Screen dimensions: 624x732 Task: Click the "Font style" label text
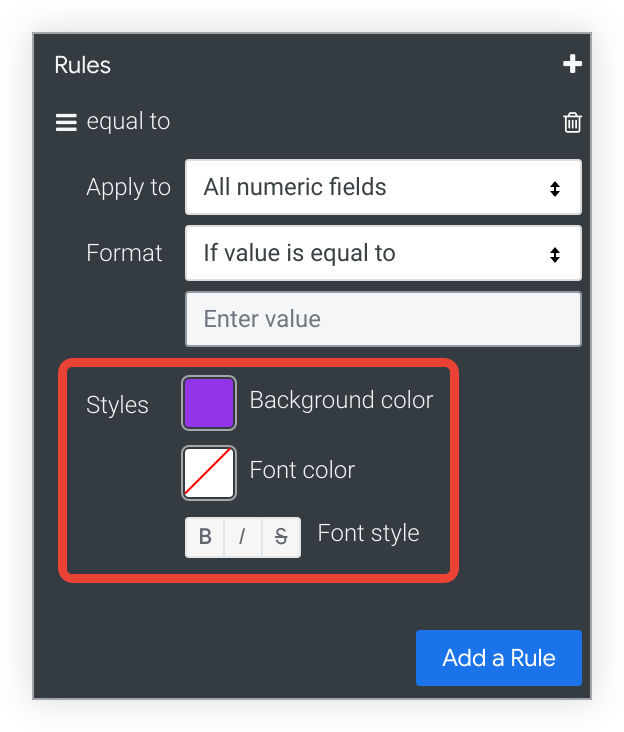click(x=368, y=534)
